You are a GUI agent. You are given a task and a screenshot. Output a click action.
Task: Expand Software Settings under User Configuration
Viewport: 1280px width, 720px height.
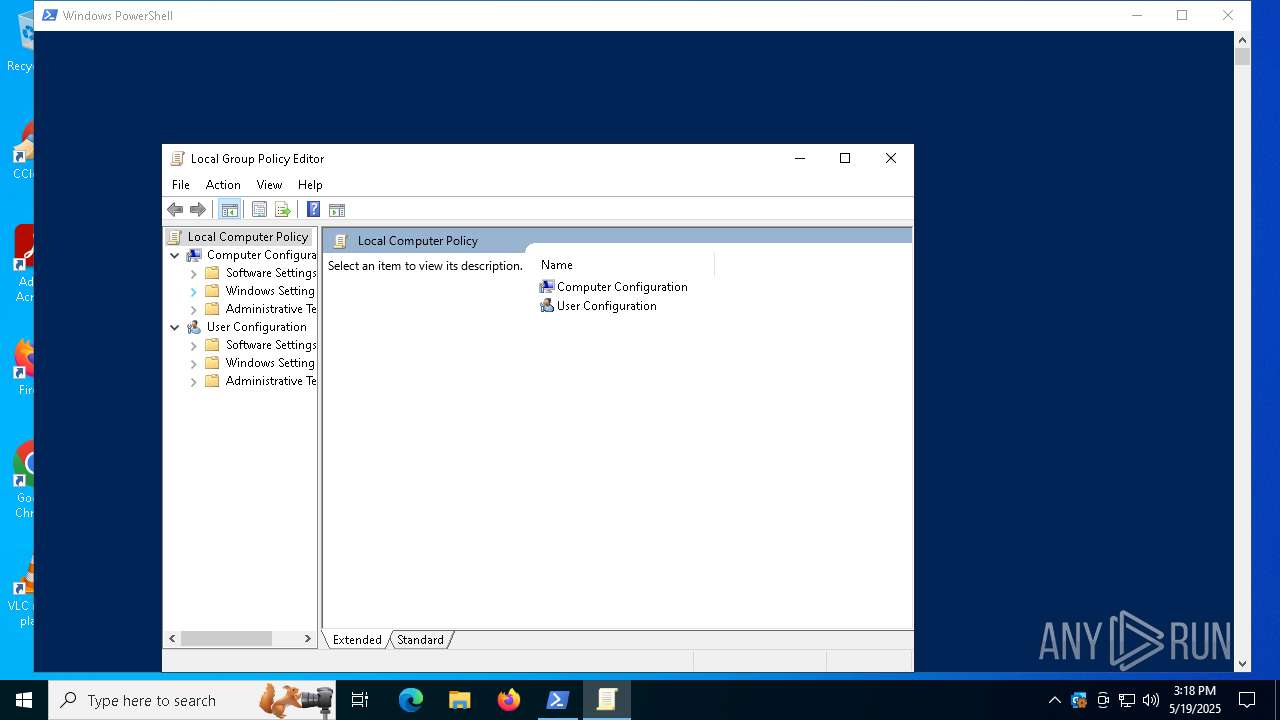click(x=194, y=345)
